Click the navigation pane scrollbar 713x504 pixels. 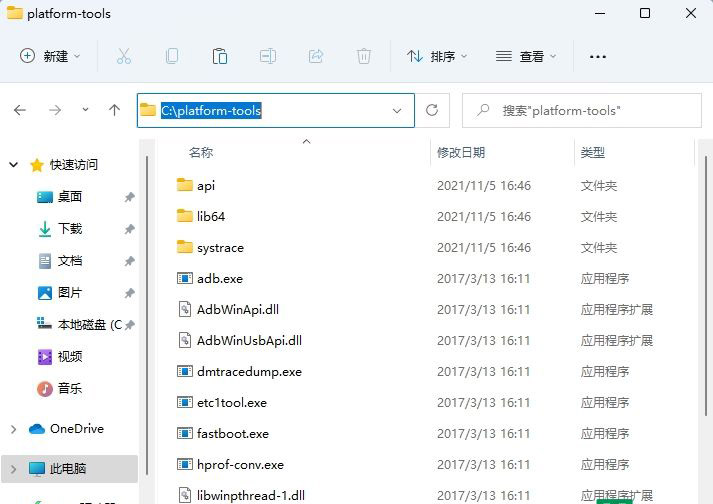coord(147,315)
